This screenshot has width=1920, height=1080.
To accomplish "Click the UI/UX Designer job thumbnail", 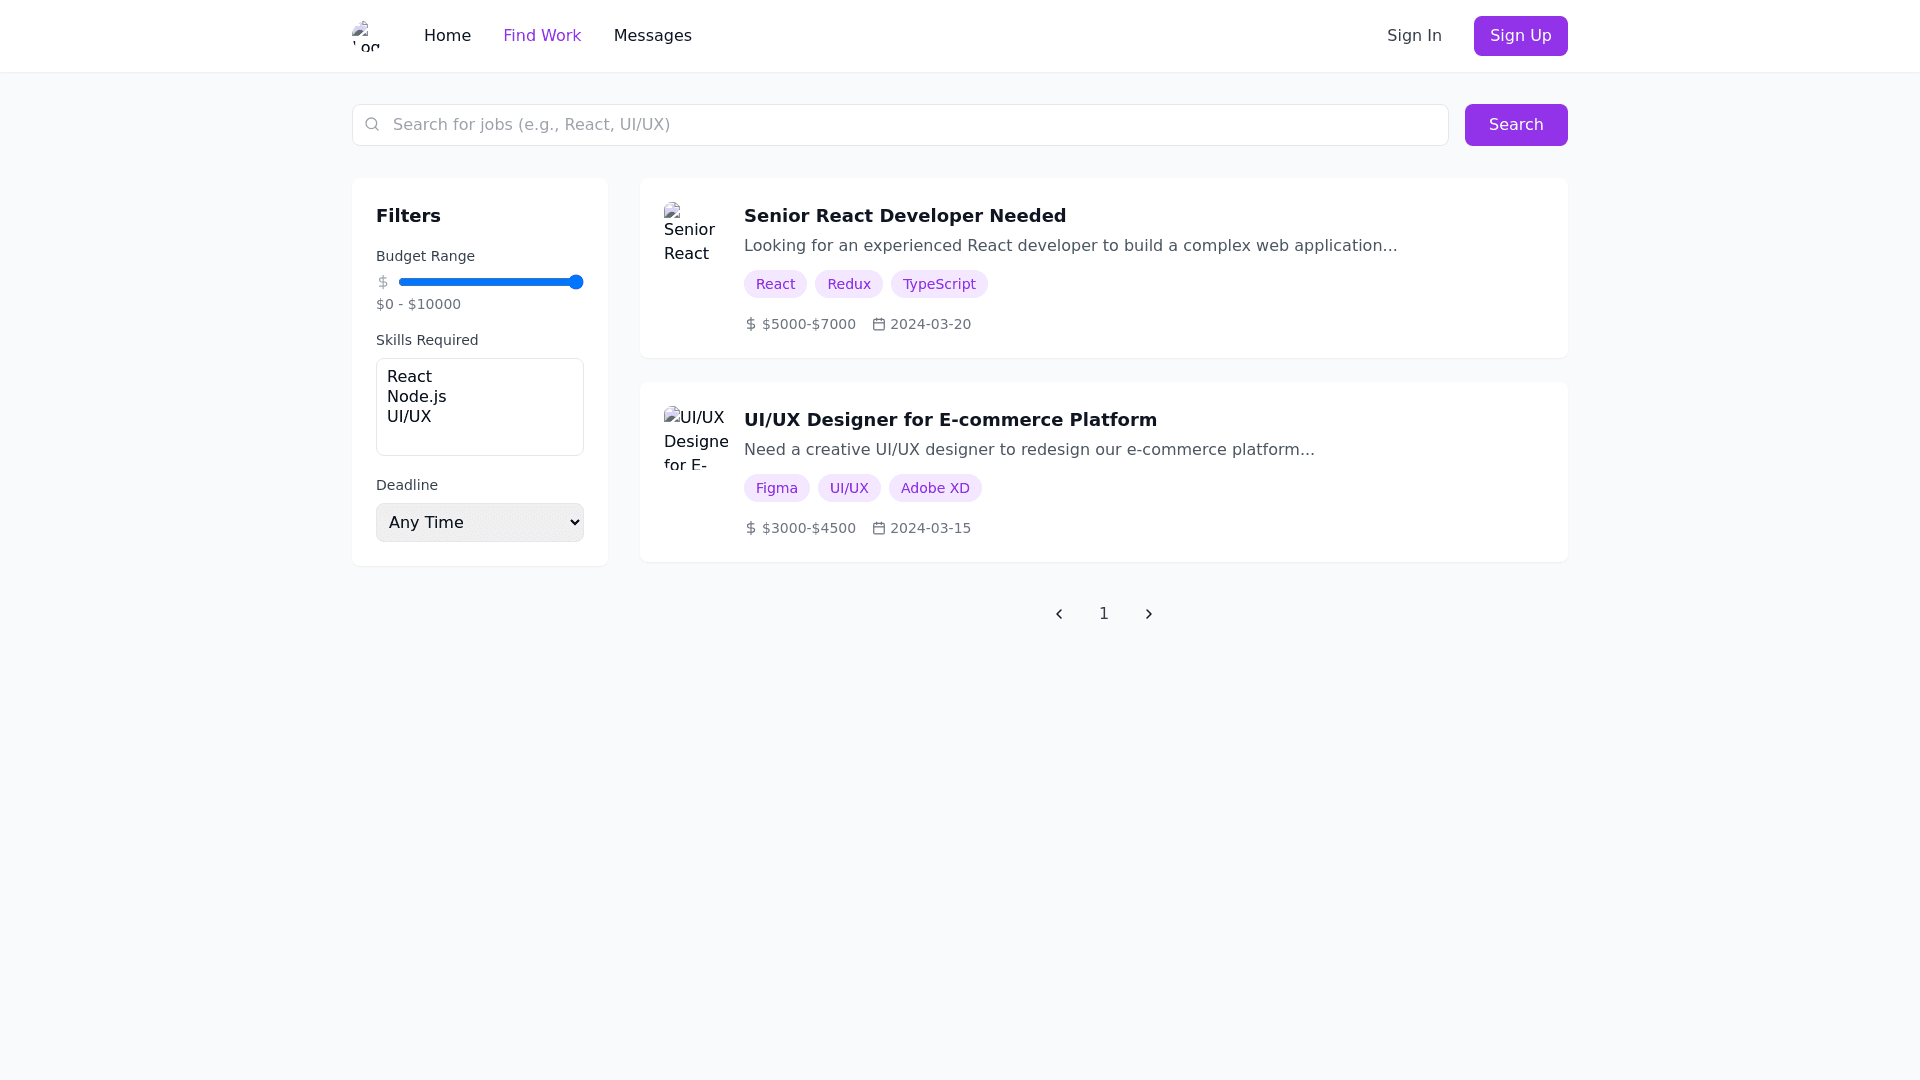I will coord(695,438).
